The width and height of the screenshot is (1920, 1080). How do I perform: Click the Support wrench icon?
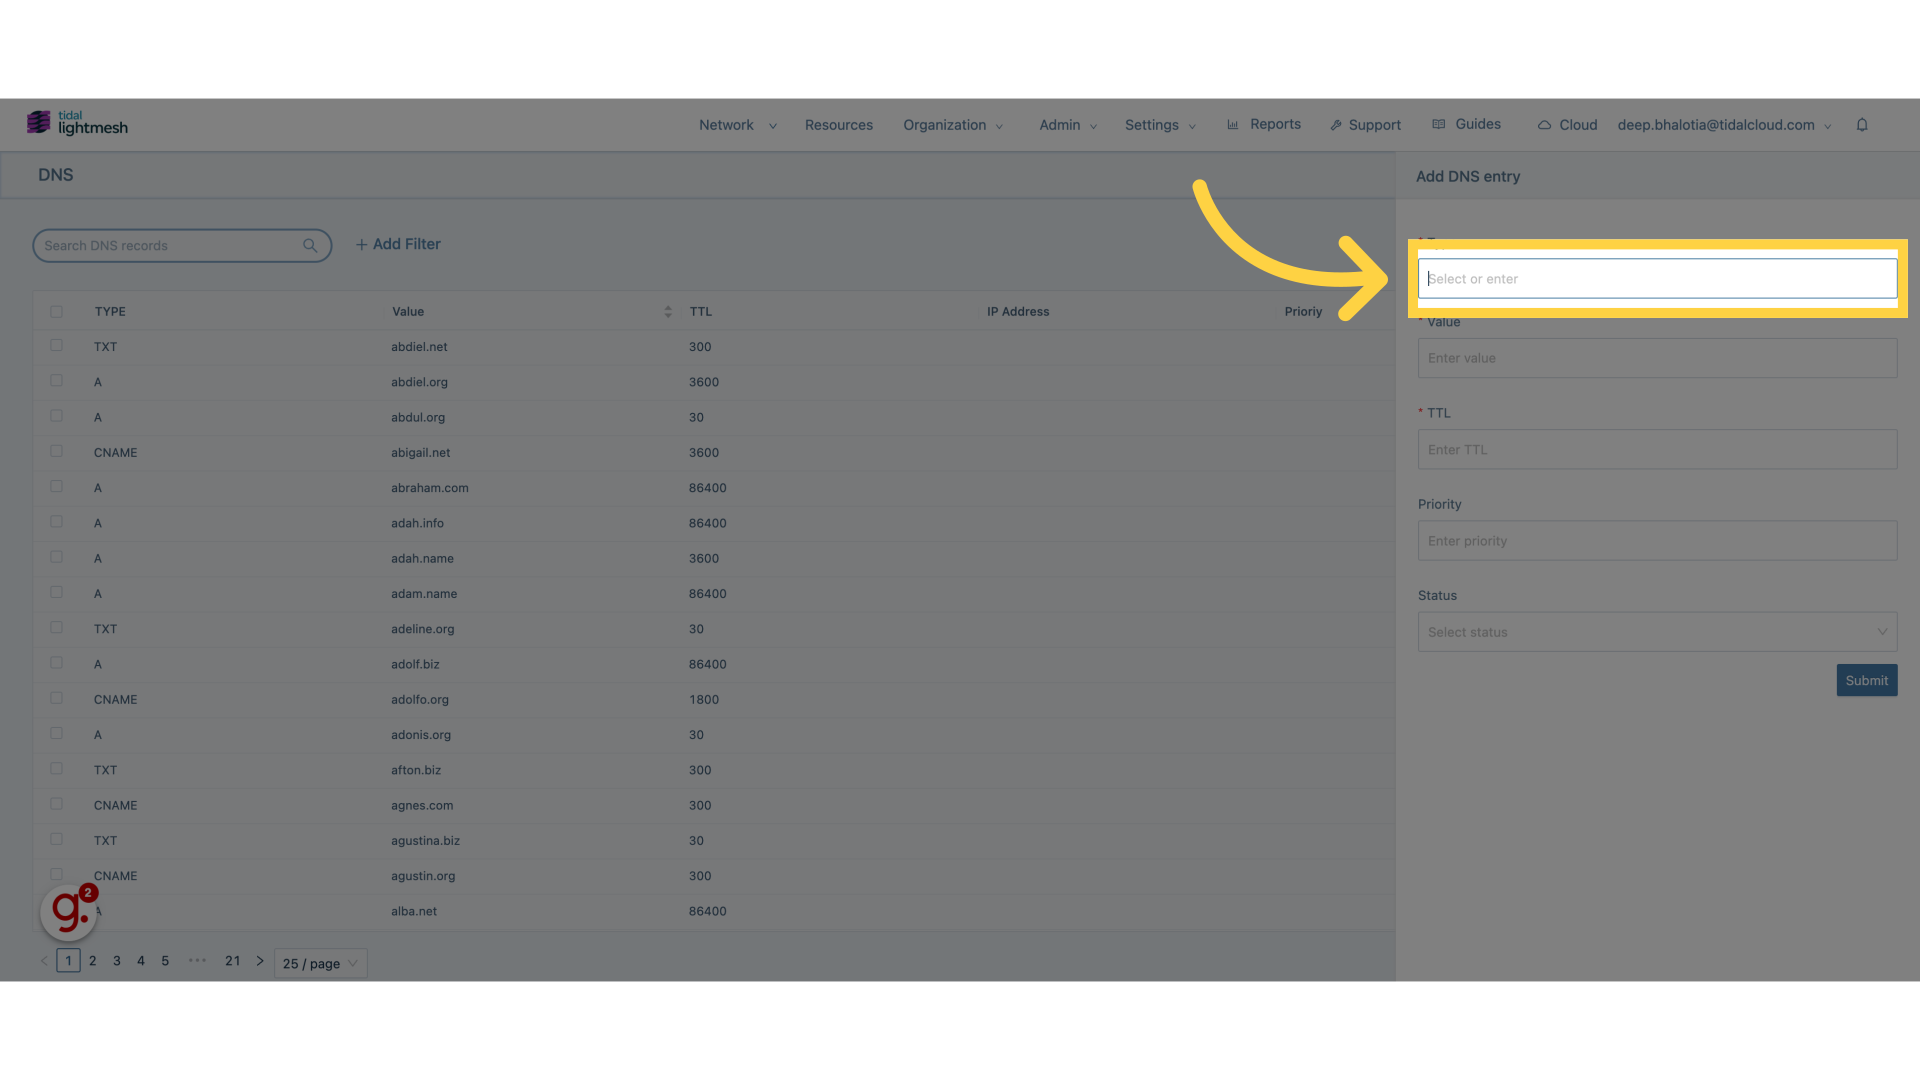[1336, 126]
